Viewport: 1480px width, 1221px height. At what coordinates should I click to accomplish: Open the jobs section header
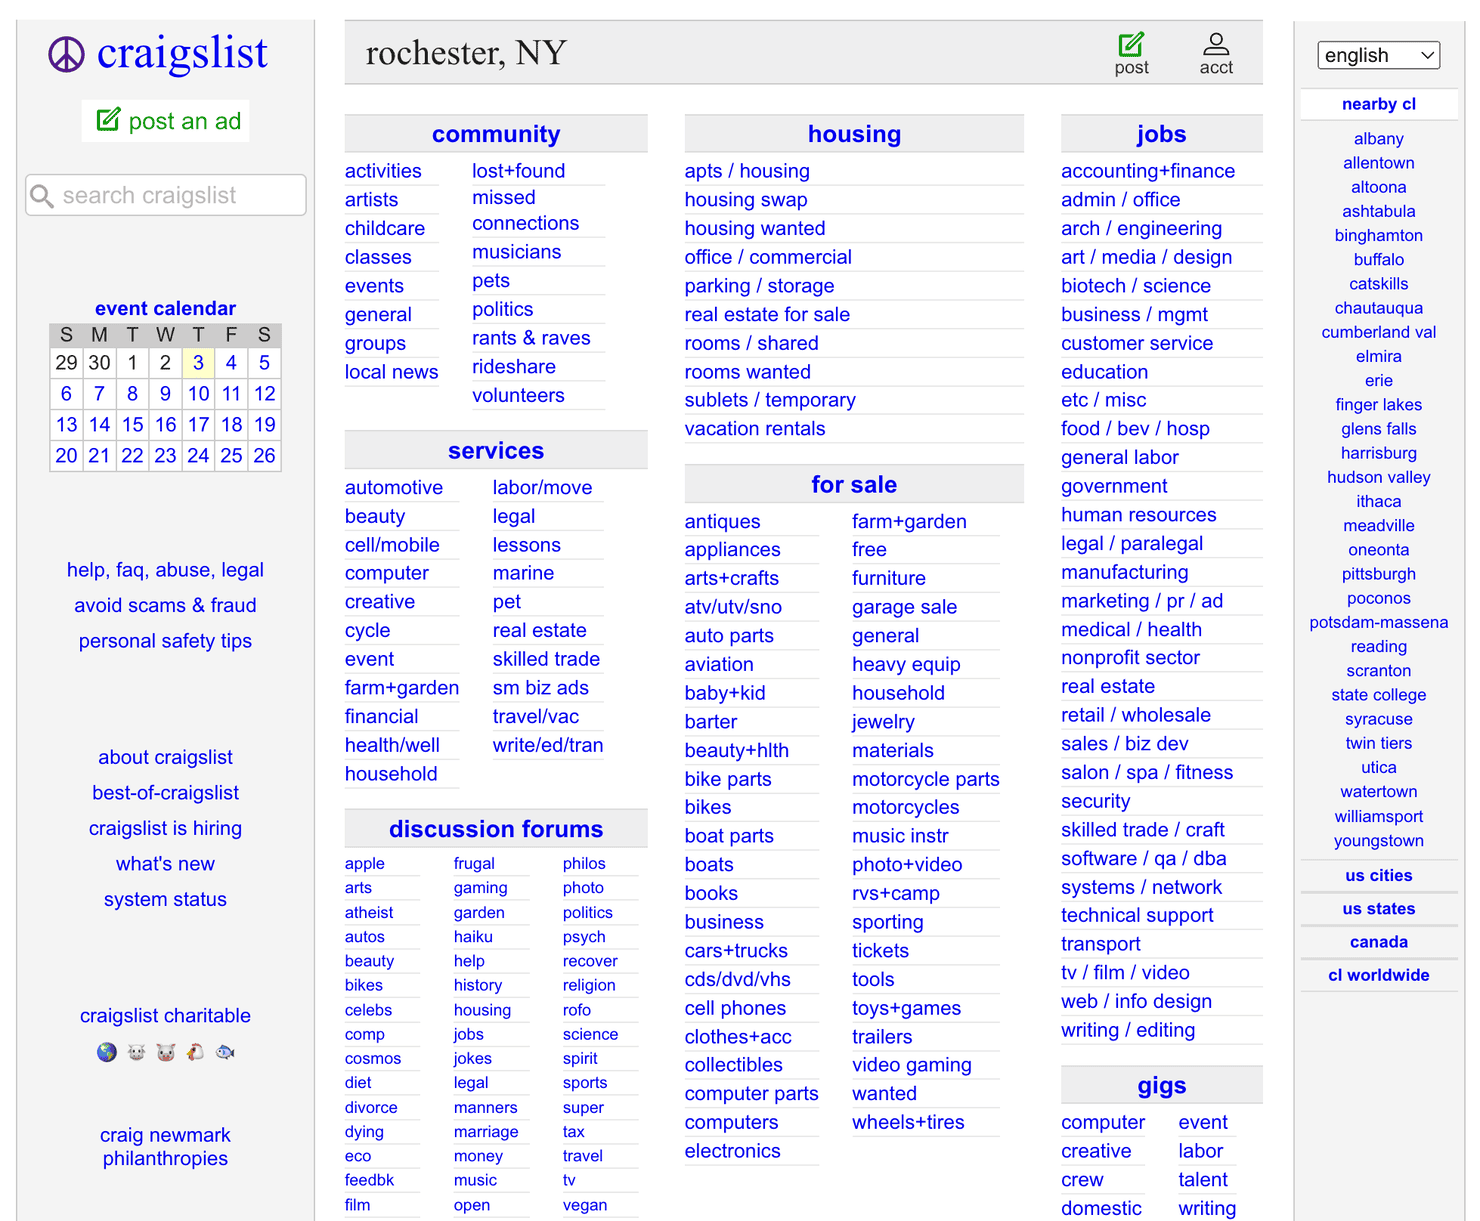[1161, 134]
